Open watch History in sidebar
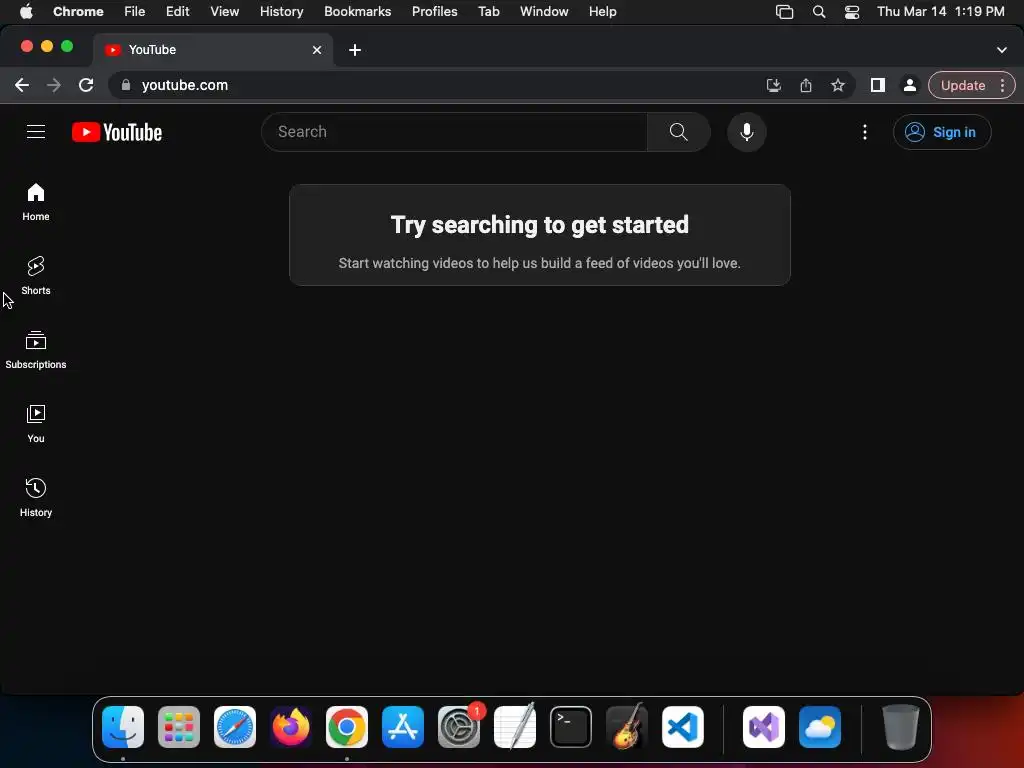1024x768 pixels. 36,498
